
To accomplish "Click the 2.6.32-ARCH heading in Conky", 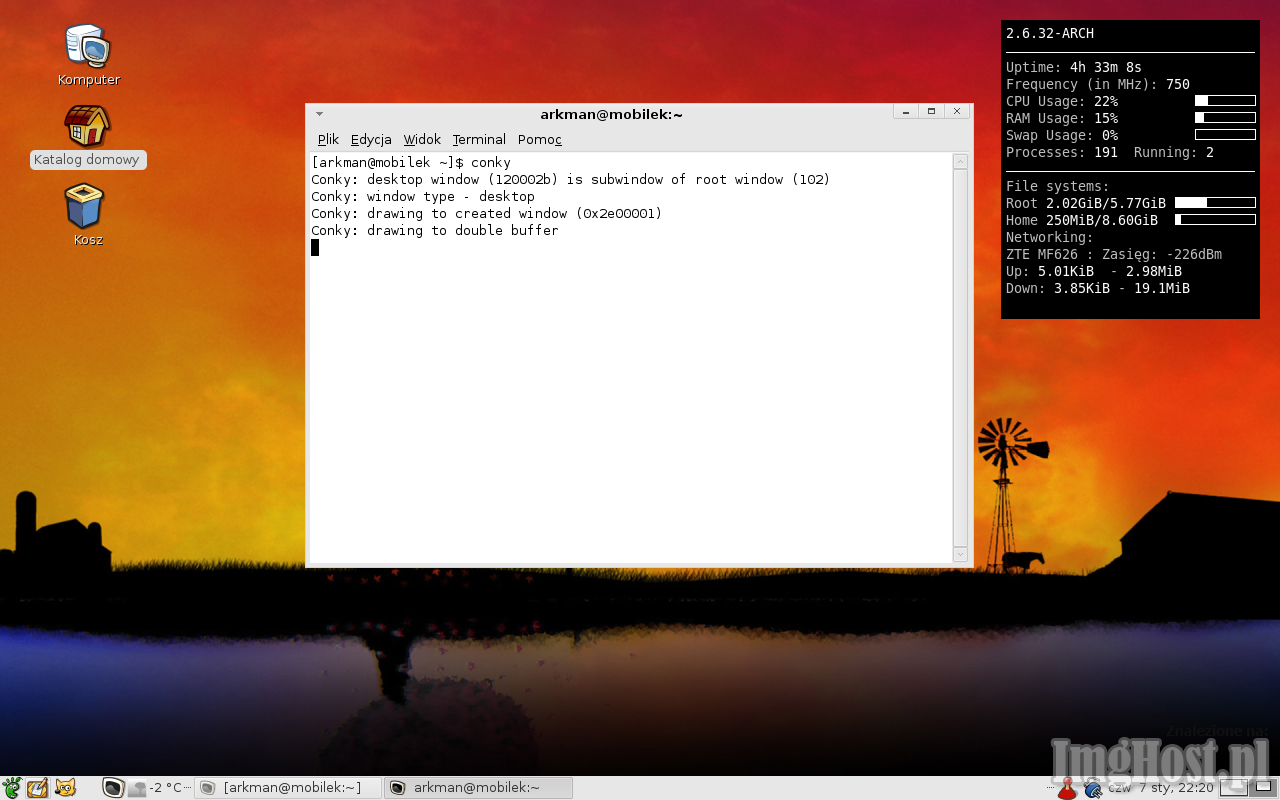I will point(1050,34).
